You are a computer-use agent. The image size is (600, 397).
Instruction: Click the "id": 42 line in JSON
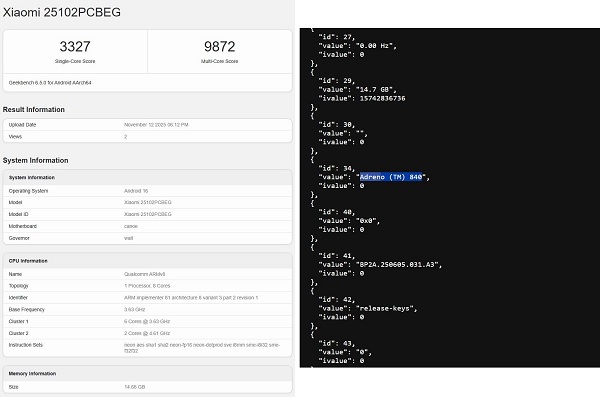coord(337,300)
